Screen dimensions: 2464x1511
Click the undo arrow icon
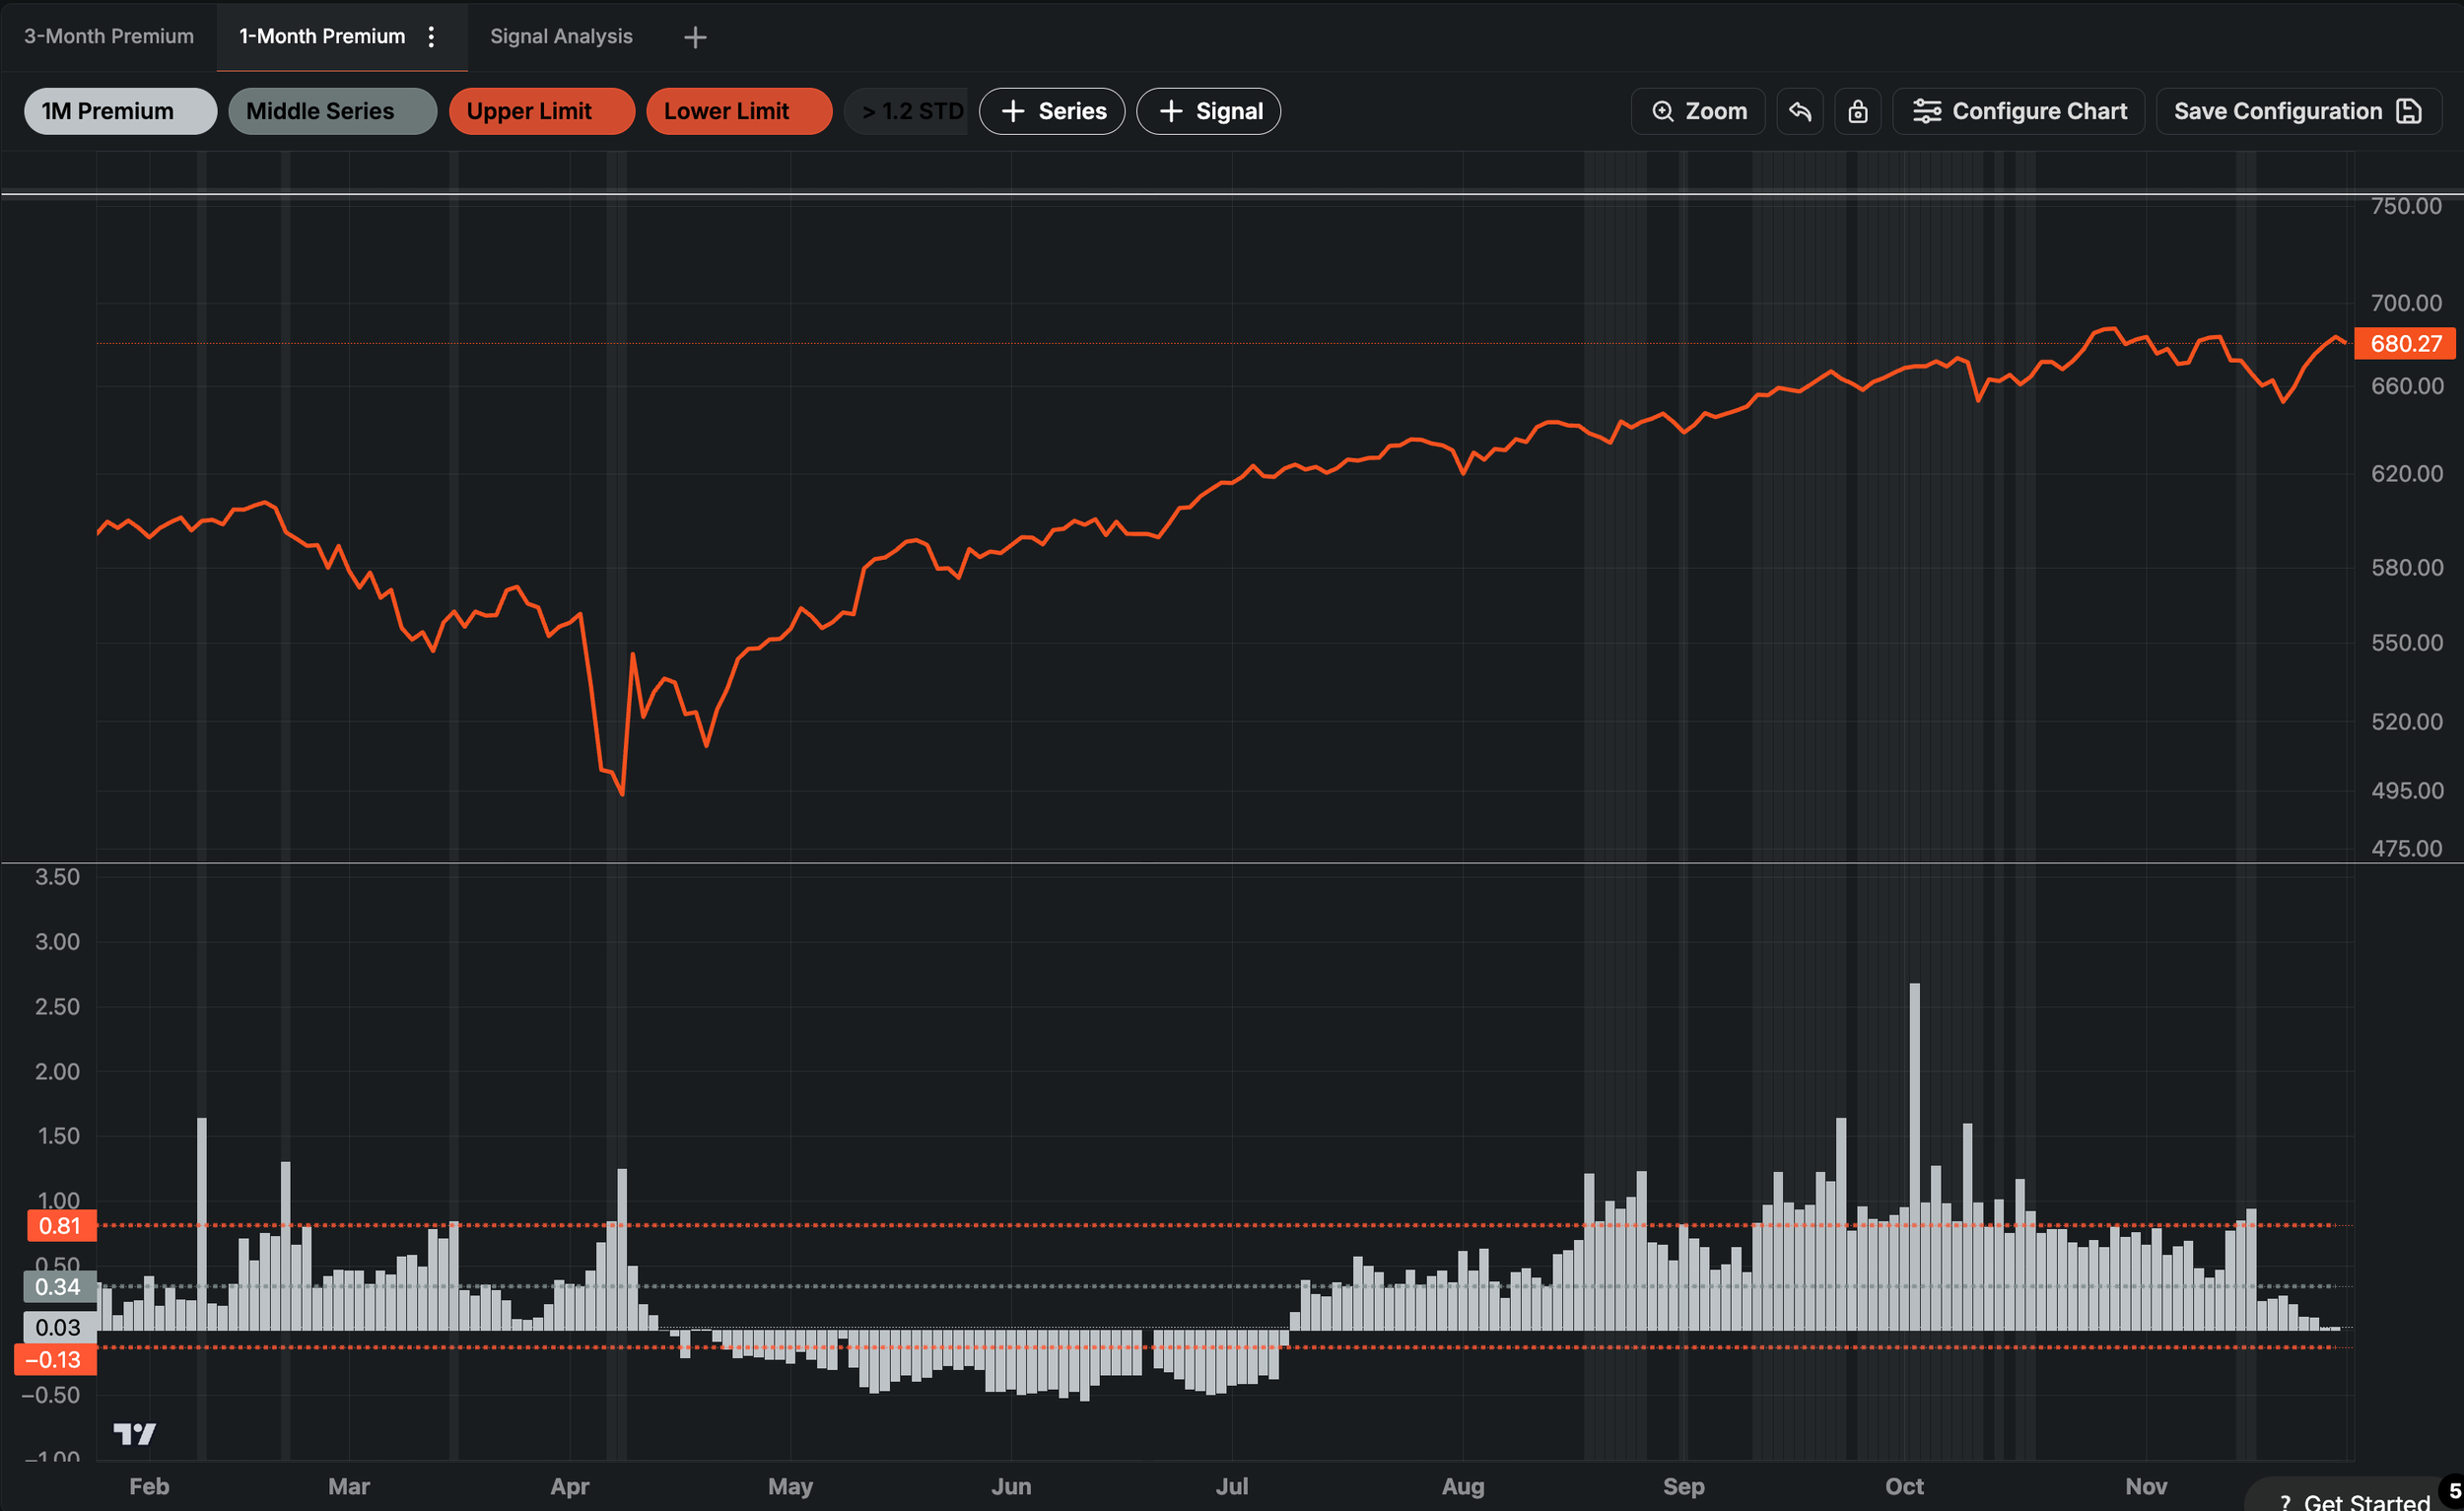click(1799, 111)
